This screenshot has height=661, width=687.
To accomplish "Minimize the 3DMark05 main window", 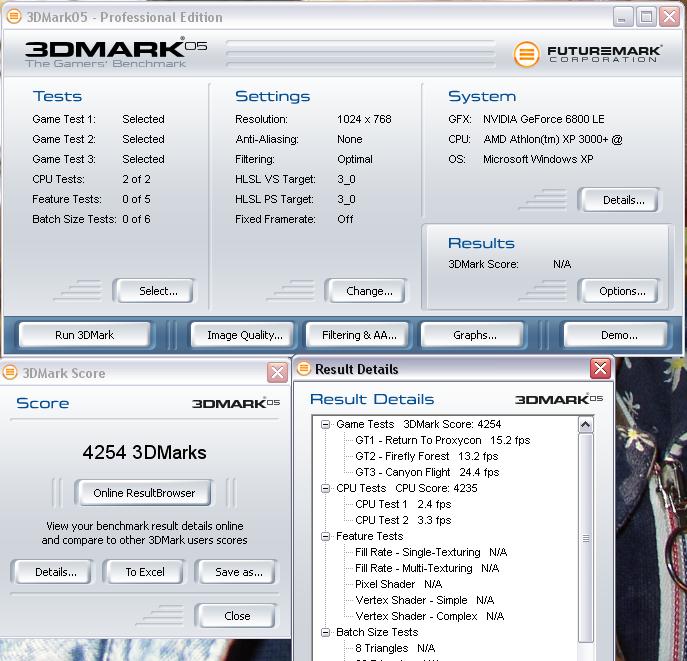I will [x=623, y=17].
